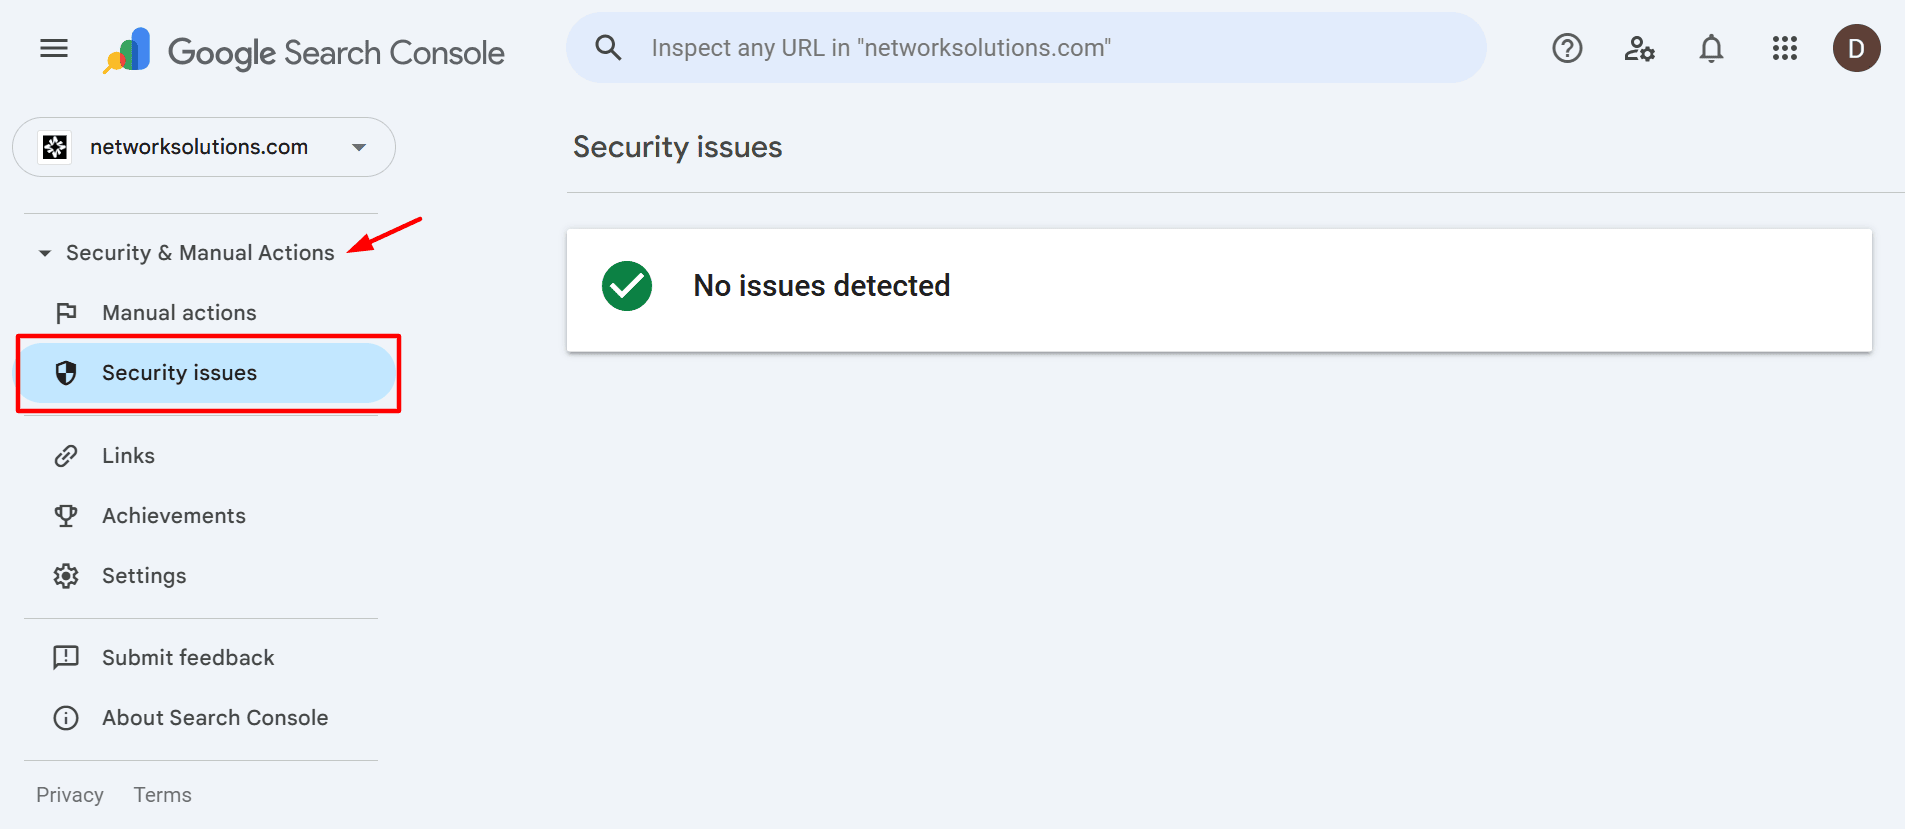Screen dimensions: 1905x829
Task: Open the help question mark icon
Action: pos(1567,47)
